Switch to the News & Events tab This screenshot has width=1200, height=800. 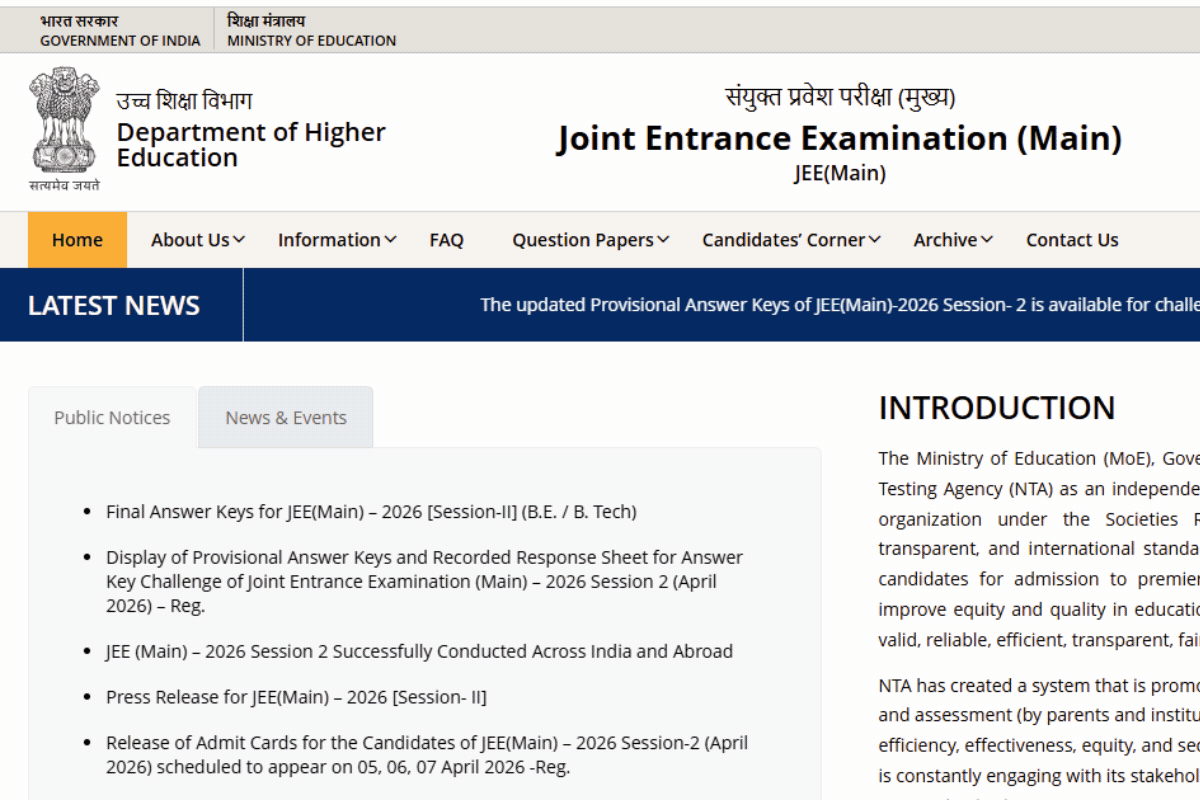point(286,418)
